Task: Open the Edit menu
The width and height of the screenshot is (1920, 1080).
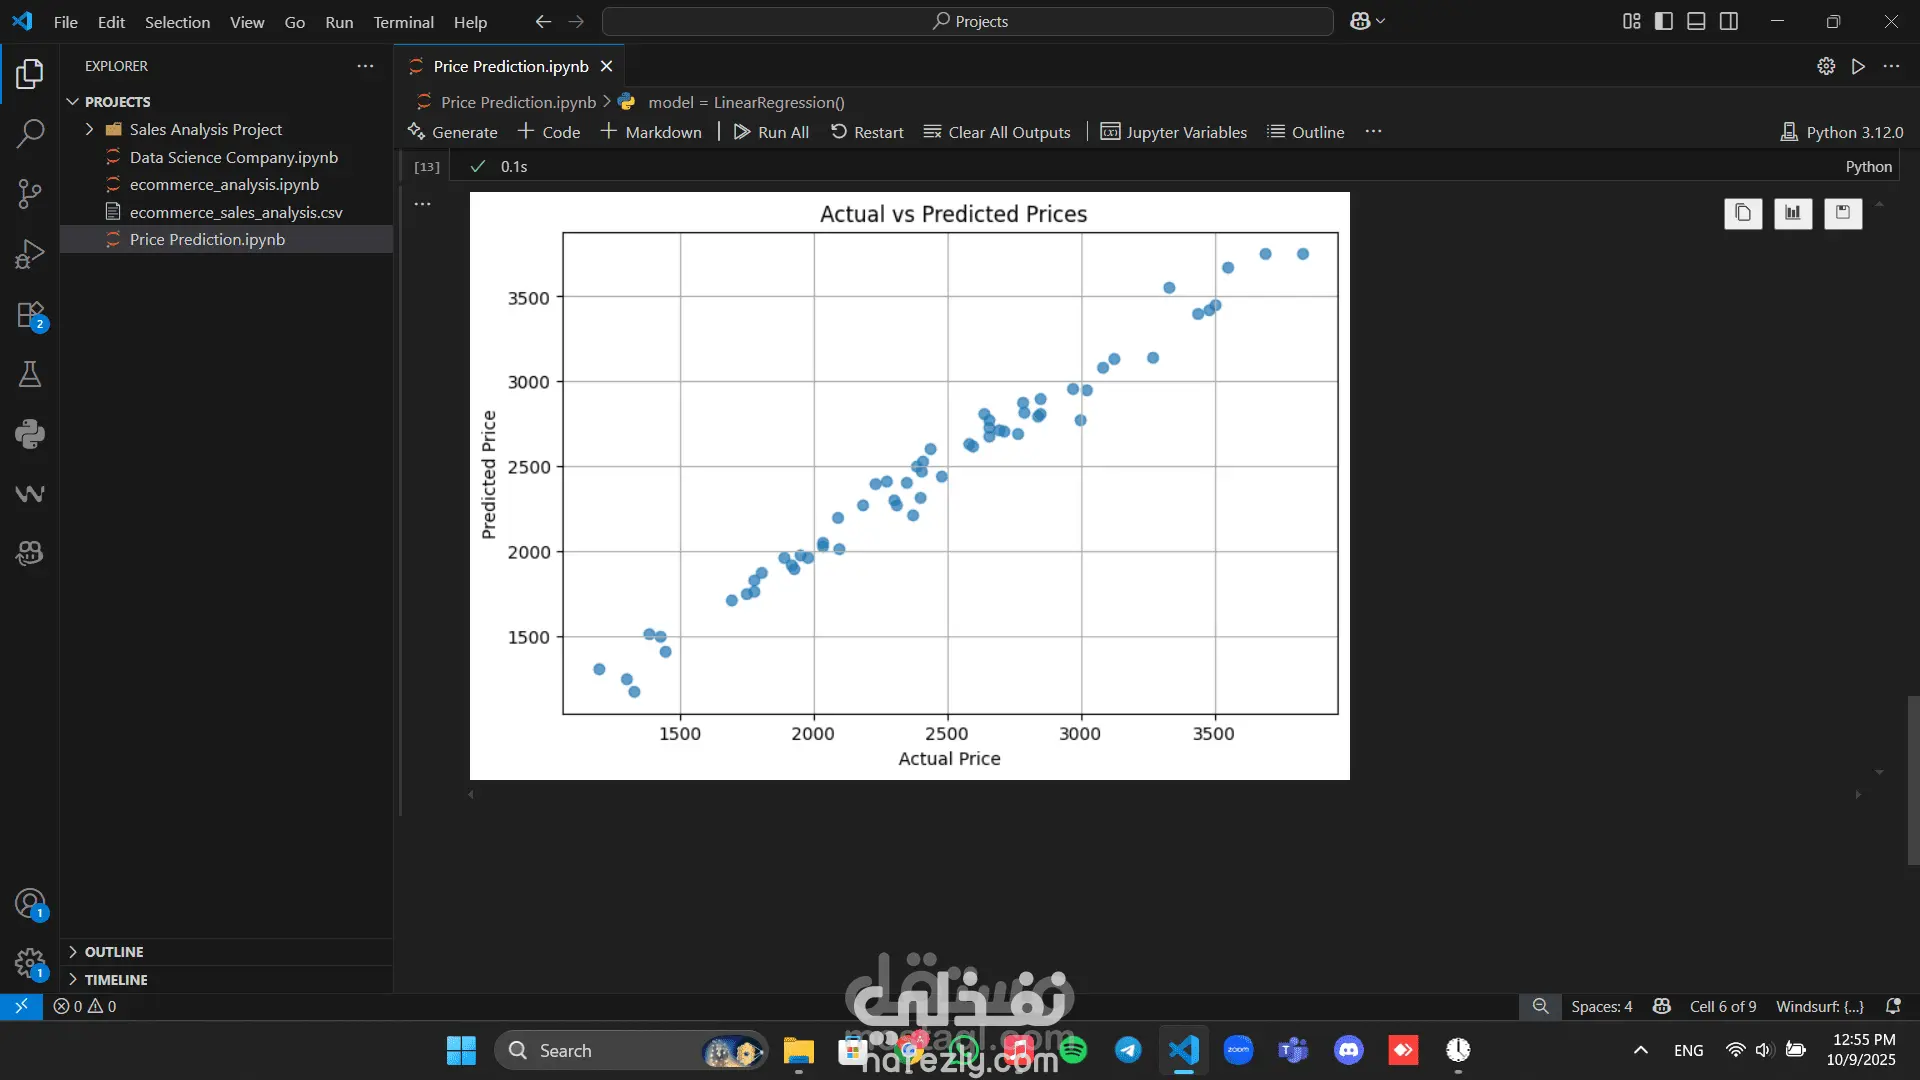Action: pos(111,22)
